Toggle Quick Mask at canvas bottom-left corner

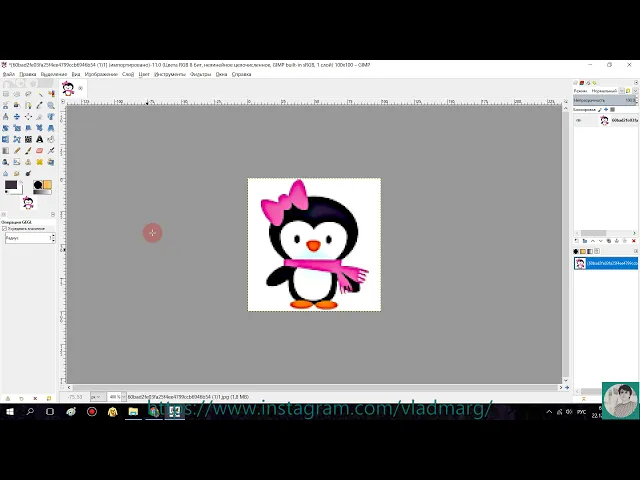63,387
